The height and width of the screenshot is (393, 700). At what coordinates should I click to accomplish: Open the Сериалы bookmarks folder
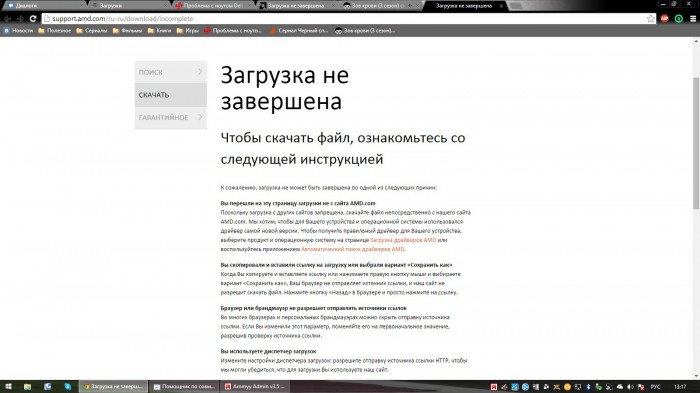92,31
